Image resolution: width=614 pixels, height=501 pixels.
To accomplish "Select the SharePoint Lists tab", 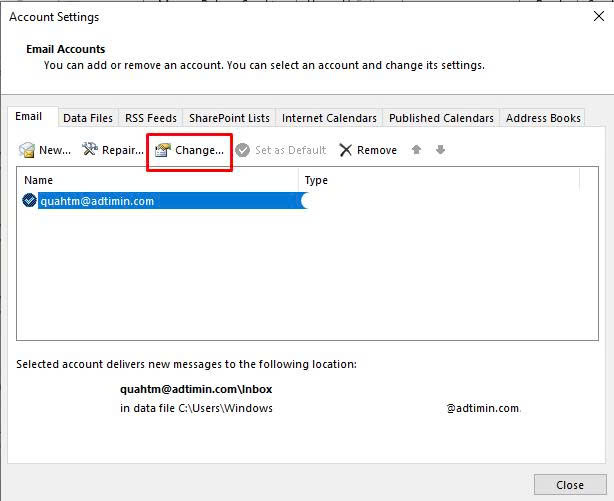I will pos(229,118).
